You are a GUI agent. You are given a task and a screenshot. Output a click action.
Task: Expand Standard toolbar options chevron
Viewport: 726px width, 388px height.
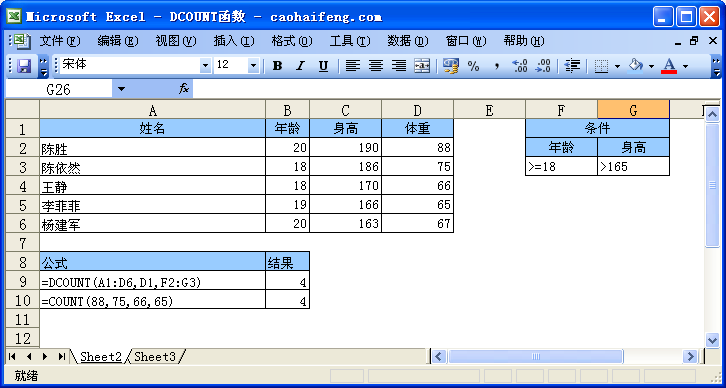(x=44, y=67)
